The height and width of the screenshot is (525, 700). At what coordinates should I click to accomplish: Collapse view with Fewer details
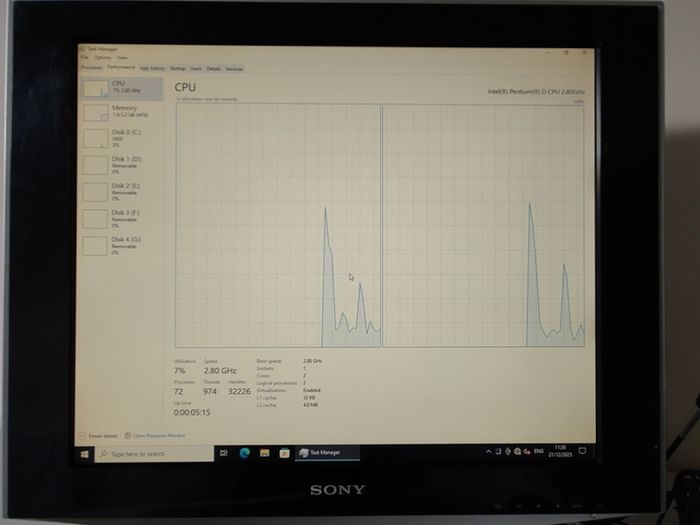coord(99,435)
